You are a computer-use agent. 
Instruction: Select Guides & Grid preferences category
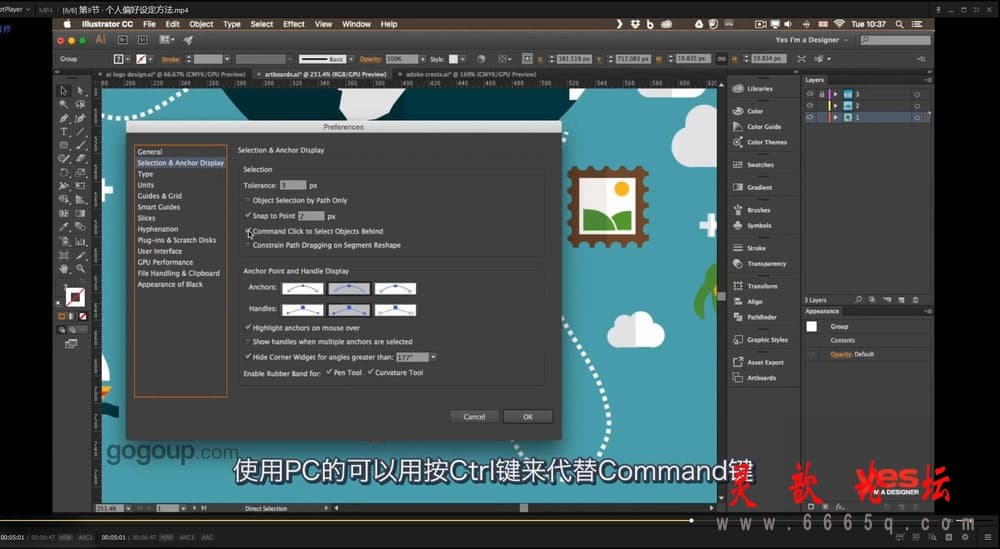click(159, 196)
